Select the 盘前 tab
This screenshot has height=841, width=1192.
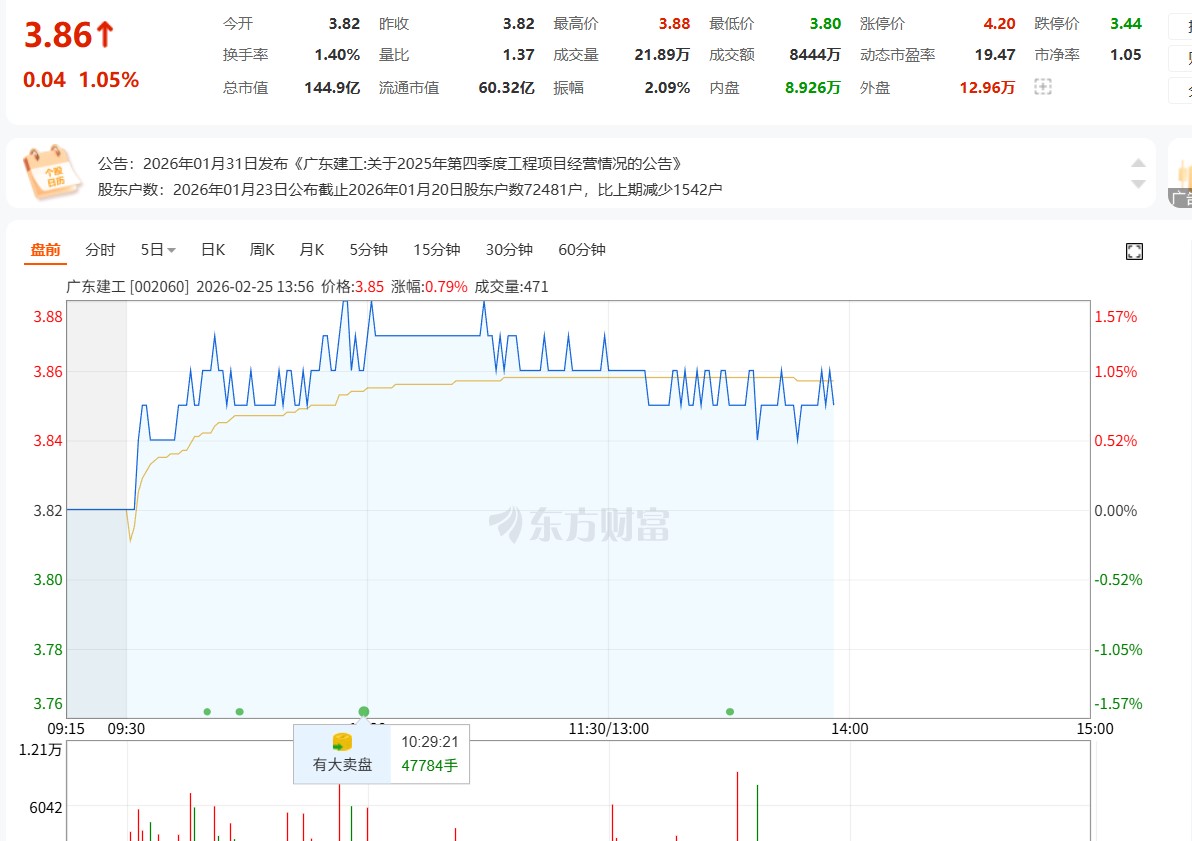[46, 249]
